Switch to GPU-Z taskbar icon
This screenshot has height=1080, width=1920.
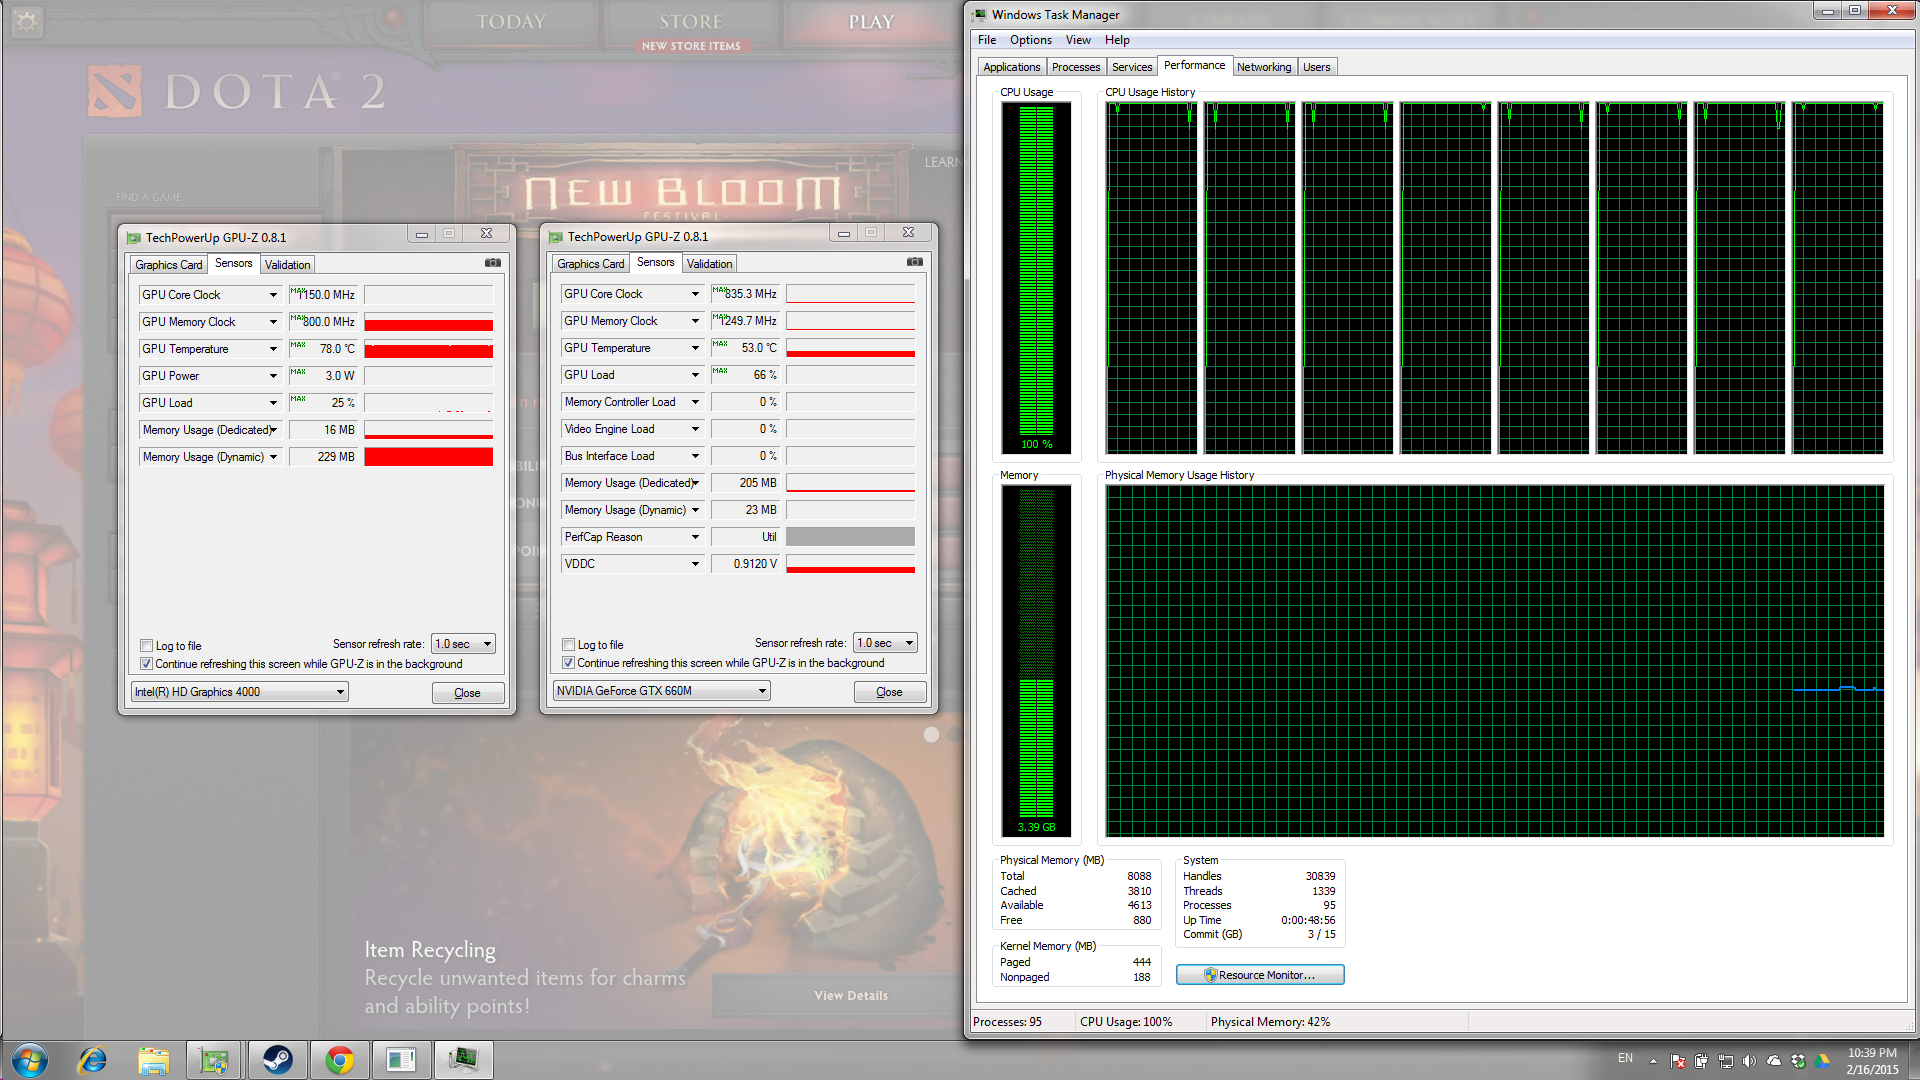click(215, 1060)
